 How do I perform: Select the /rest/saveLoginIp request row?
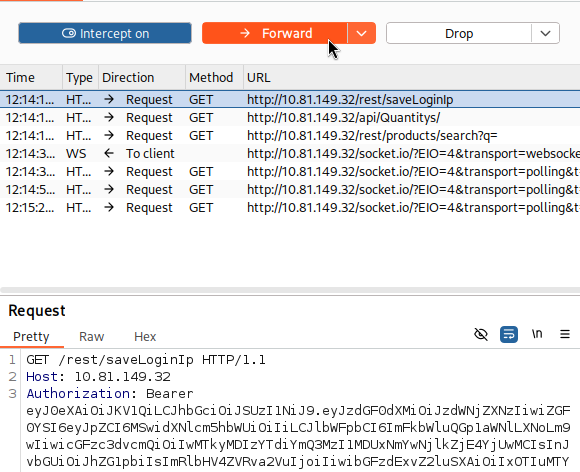(x=290, y=100)
